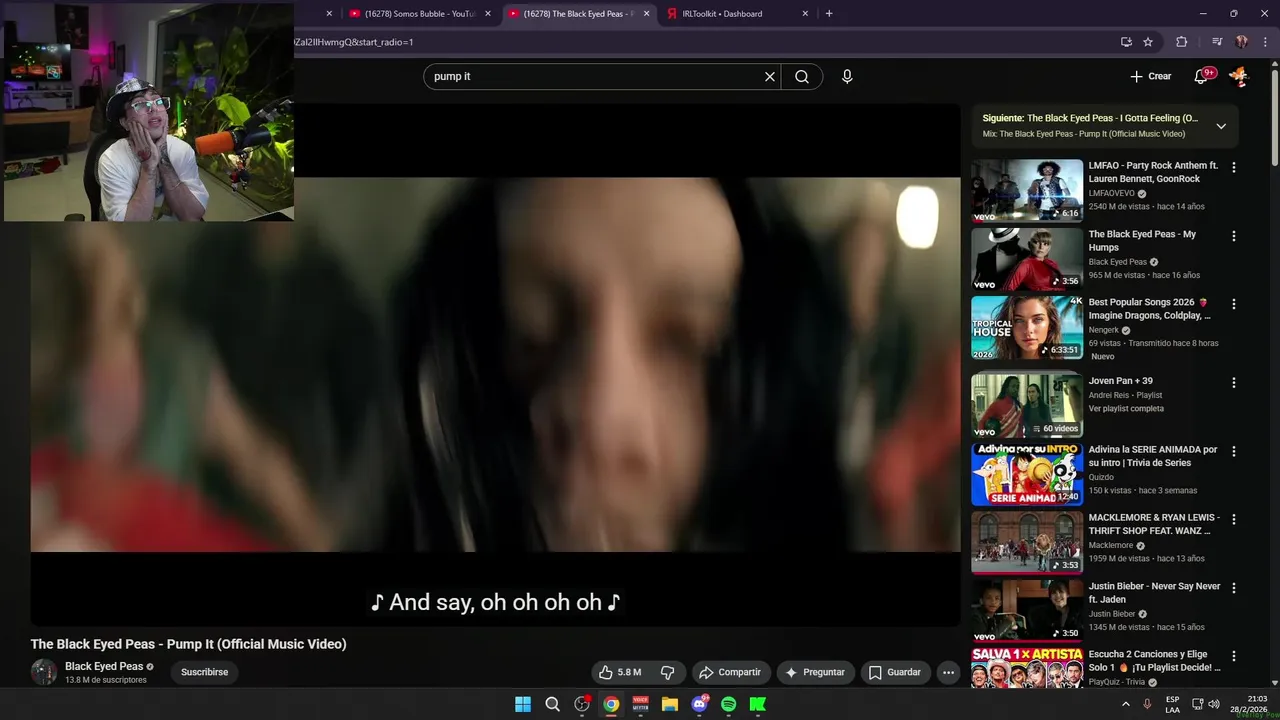The image size is (1280, 720).
Task: Click 'Ver playlist completa' link
Action: pyautogui.click(x=1126, y=408)
